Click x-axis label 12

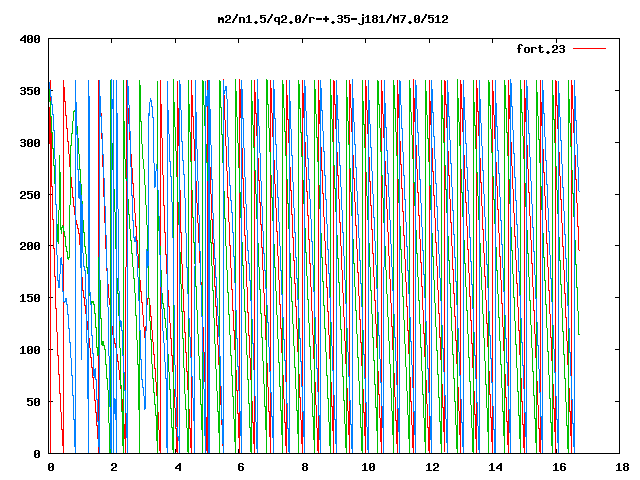coord(432,467)
